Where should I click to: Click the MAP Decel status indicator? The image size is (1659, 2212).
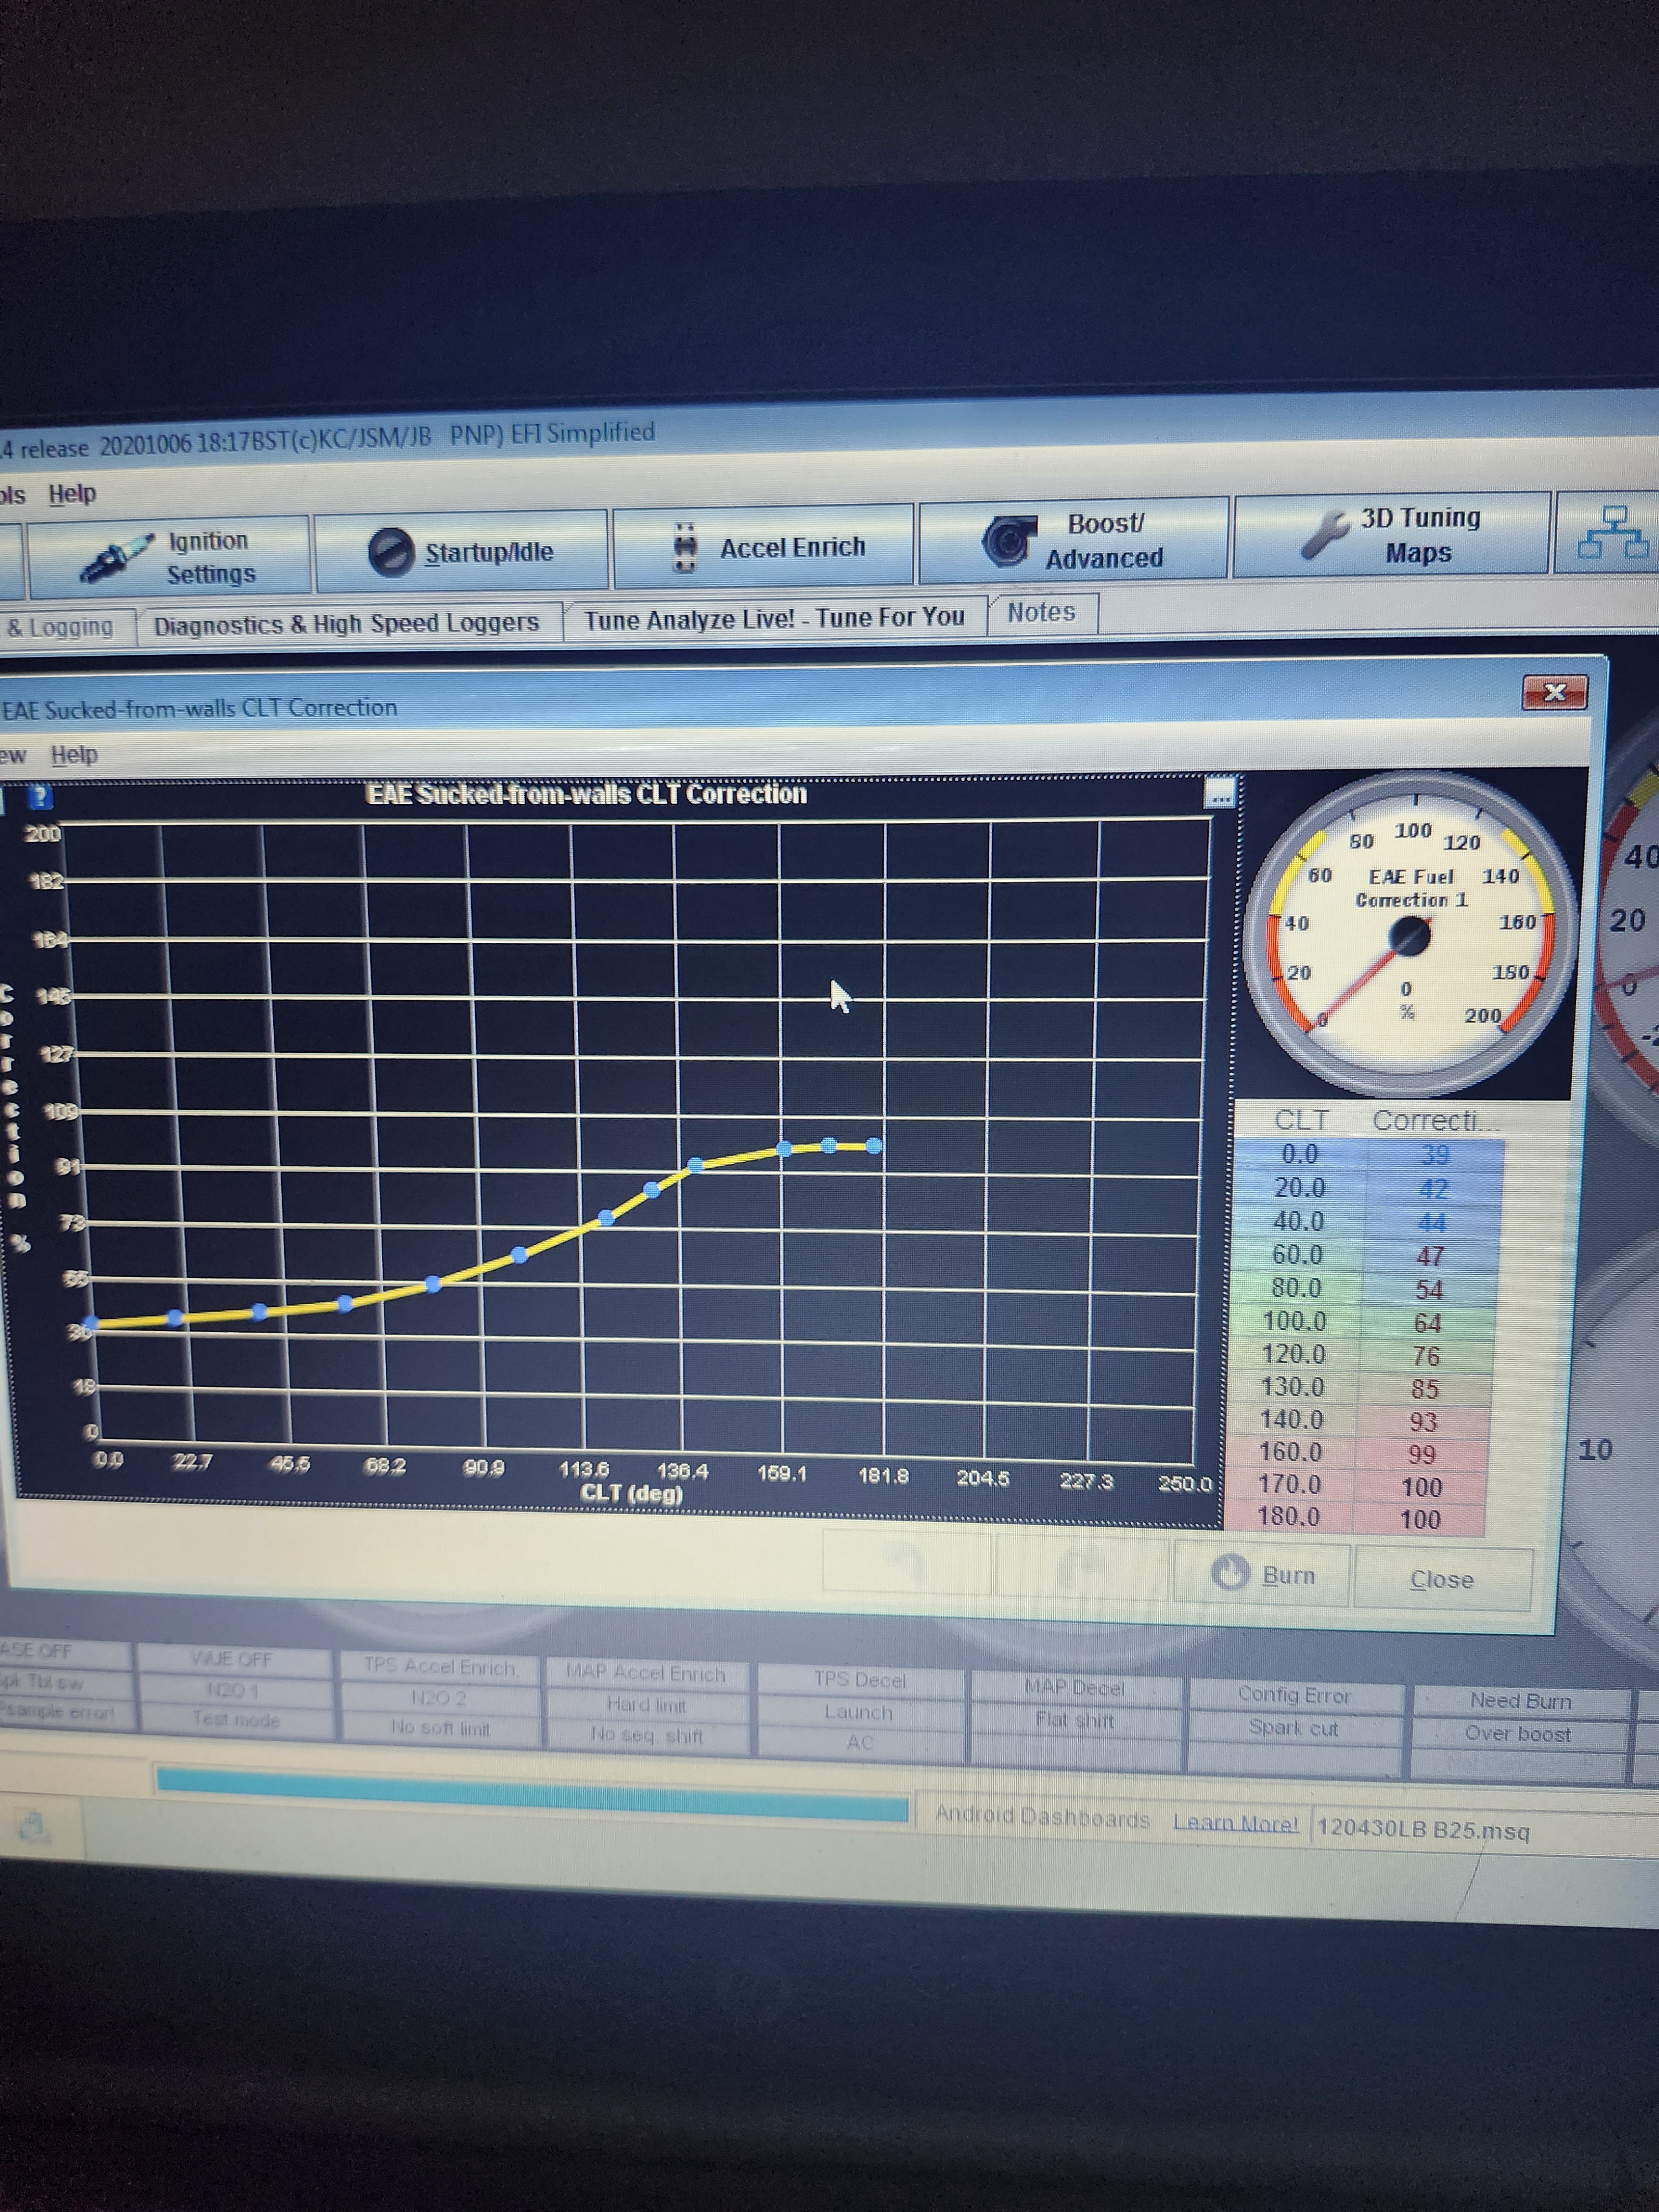[x=1074, y=1688]
